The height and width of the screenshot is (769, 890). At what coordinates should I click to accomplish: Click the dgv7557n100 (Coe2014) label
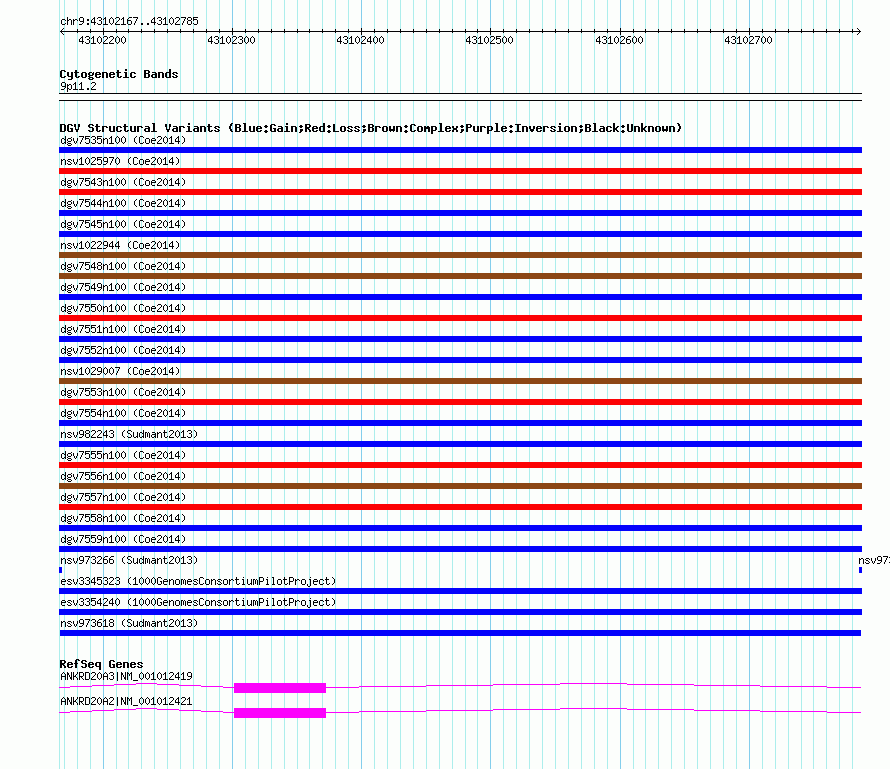tap(123, 497)
